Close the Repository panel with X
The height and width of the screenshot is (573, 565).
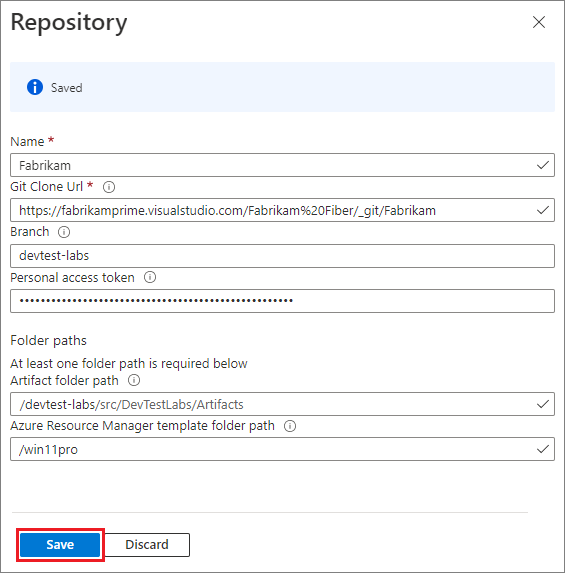(539, 22)
